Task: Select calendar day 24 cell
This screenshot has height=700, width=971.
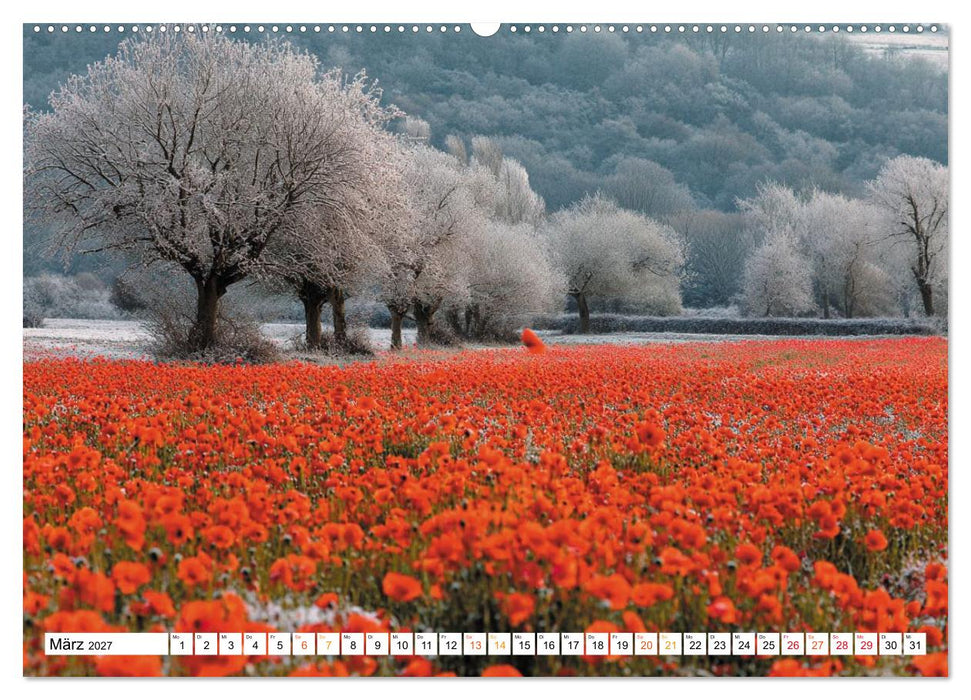Action: click(x=744, y=644)
